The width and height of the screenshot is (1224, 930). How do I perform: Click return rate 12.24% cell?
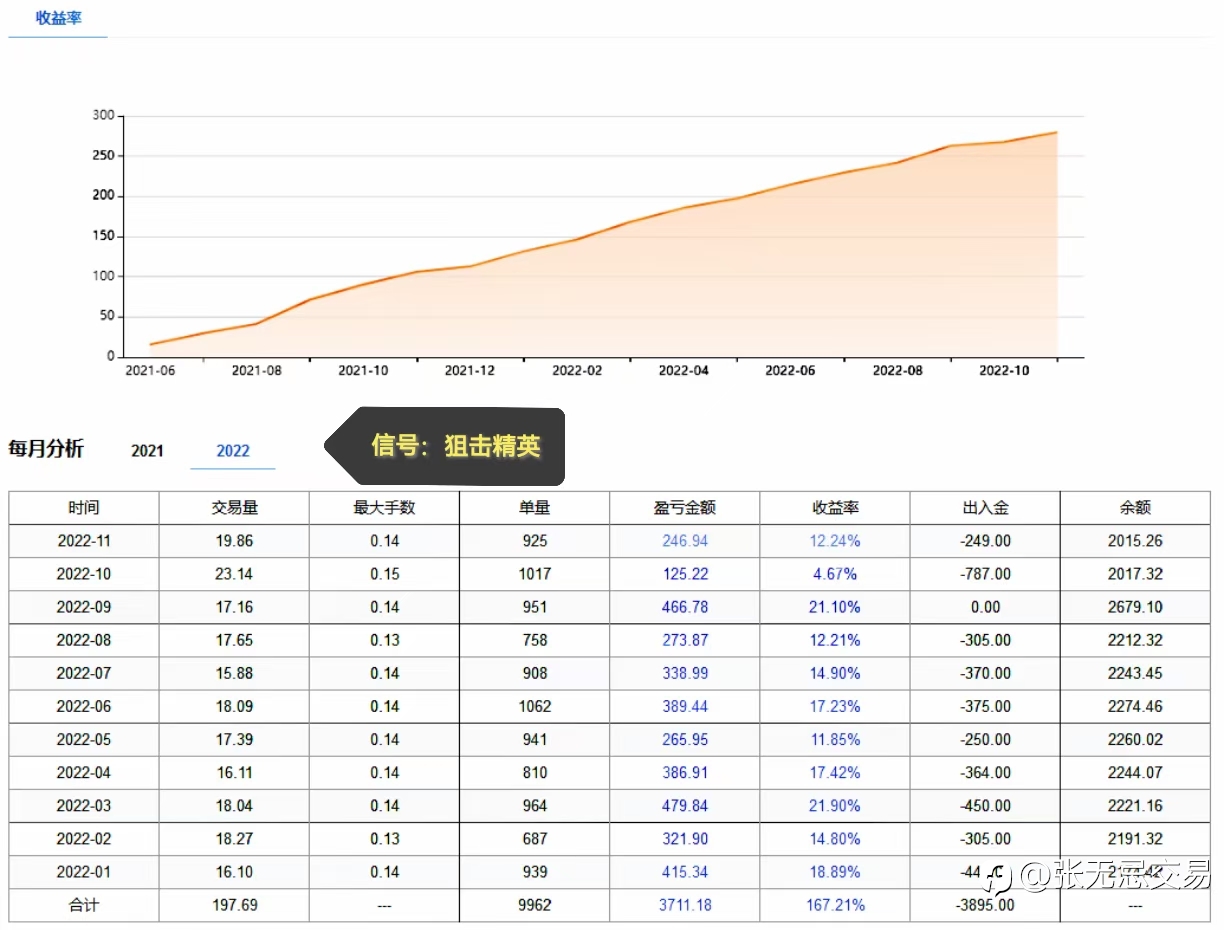pyautogui.click(x=835, y=541)
